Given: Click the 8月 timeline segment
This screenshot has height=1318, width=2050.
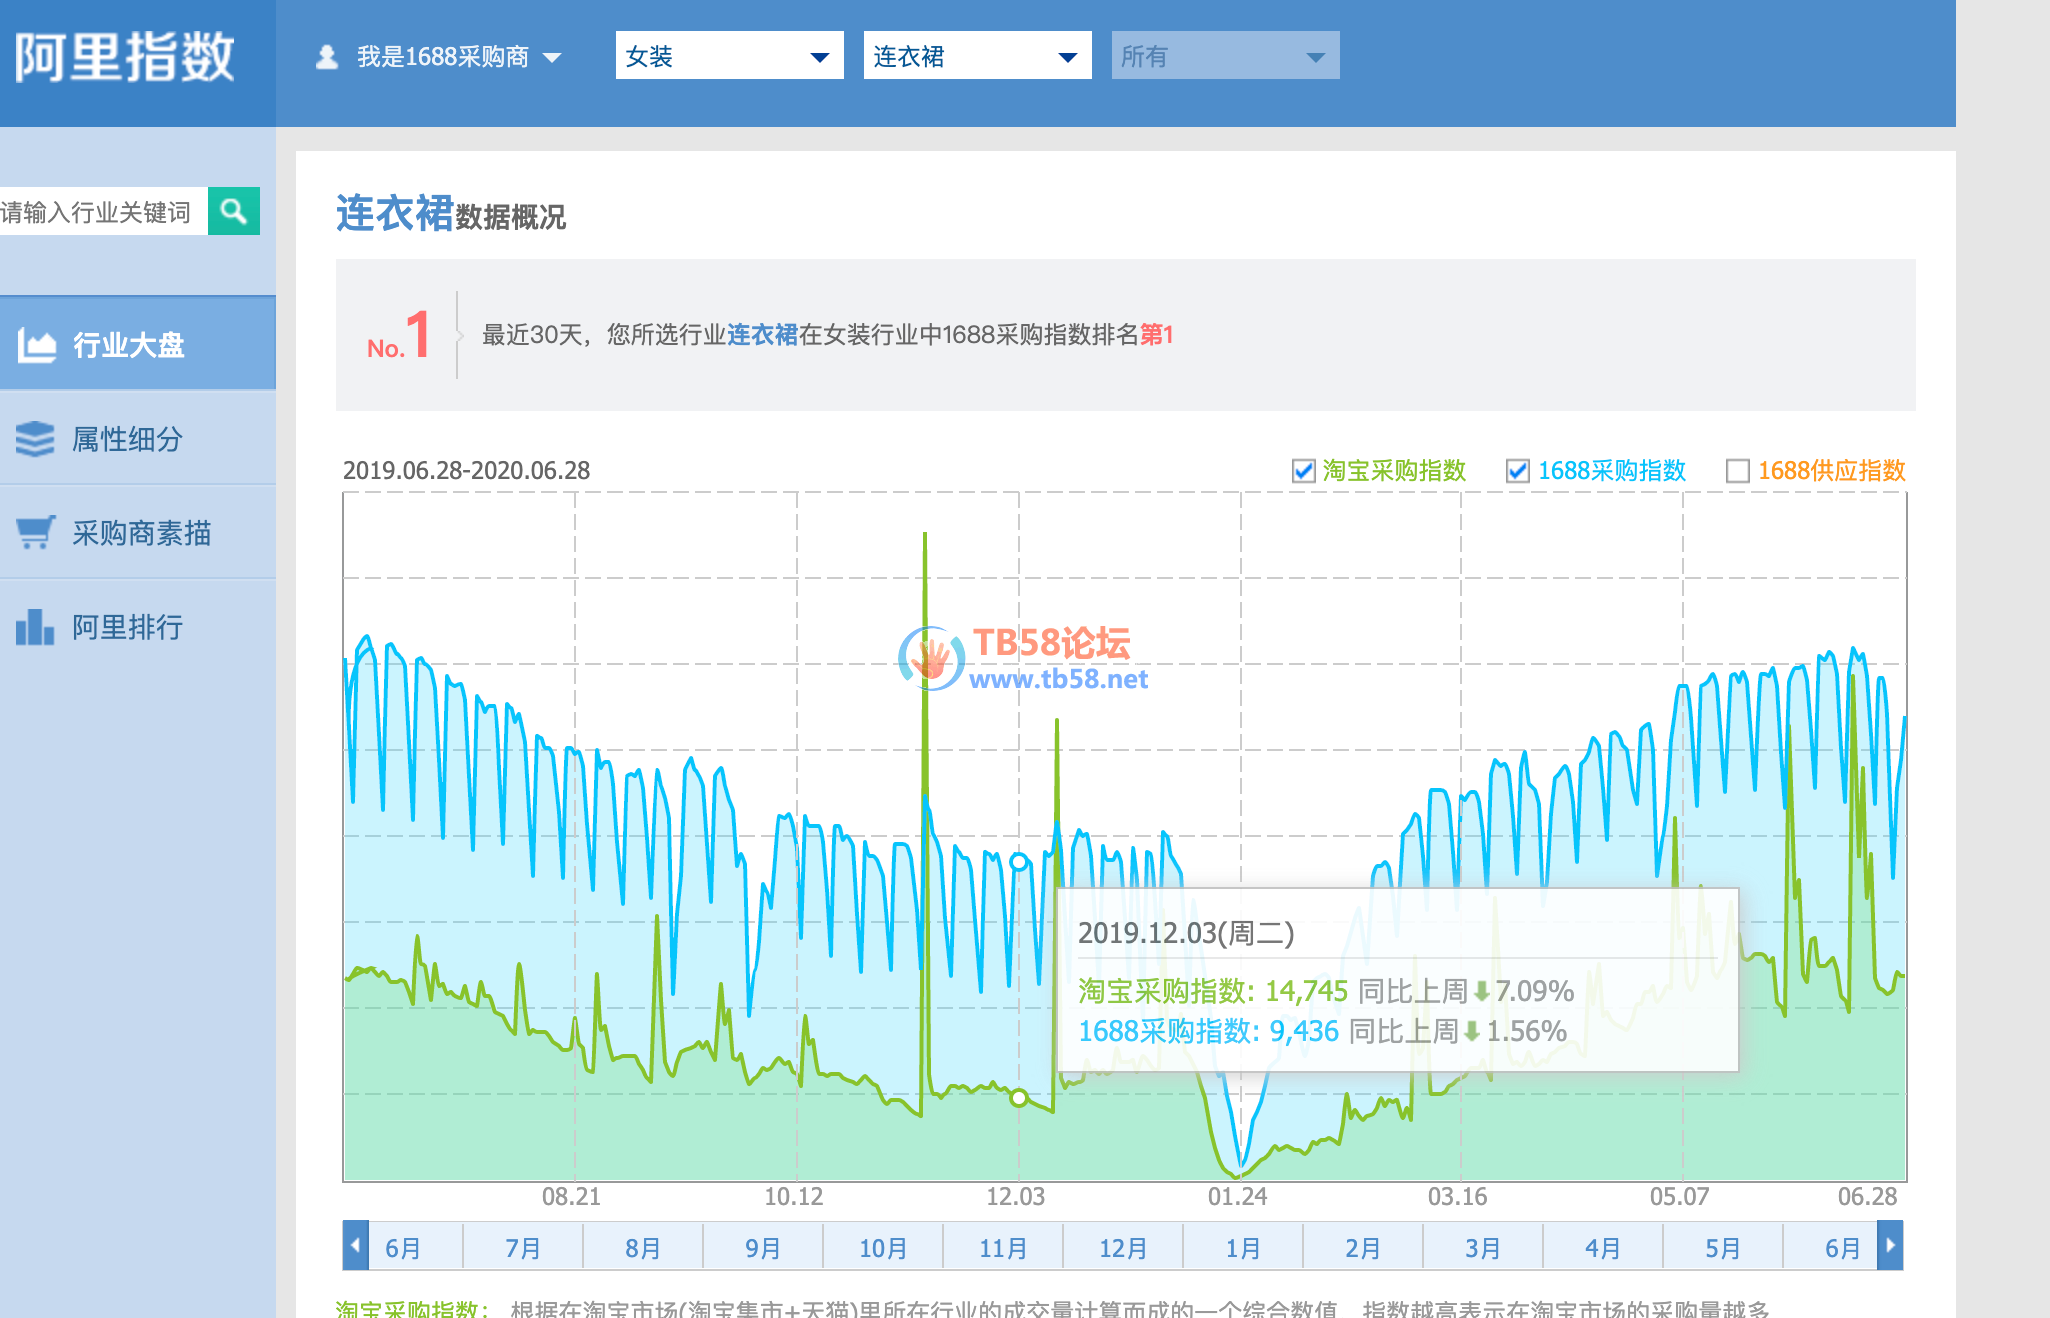Looking at the screenshot, I should 643,1248.
